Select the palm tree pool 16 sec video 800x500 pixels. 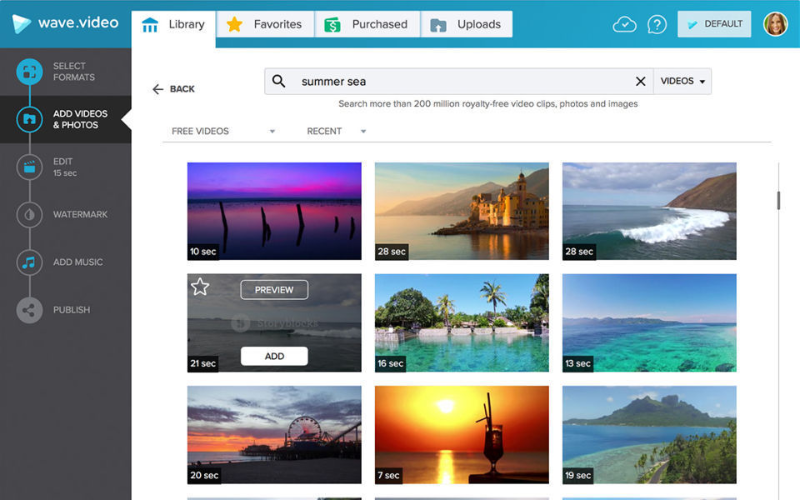pyautogui.click(x=462, y=323)
